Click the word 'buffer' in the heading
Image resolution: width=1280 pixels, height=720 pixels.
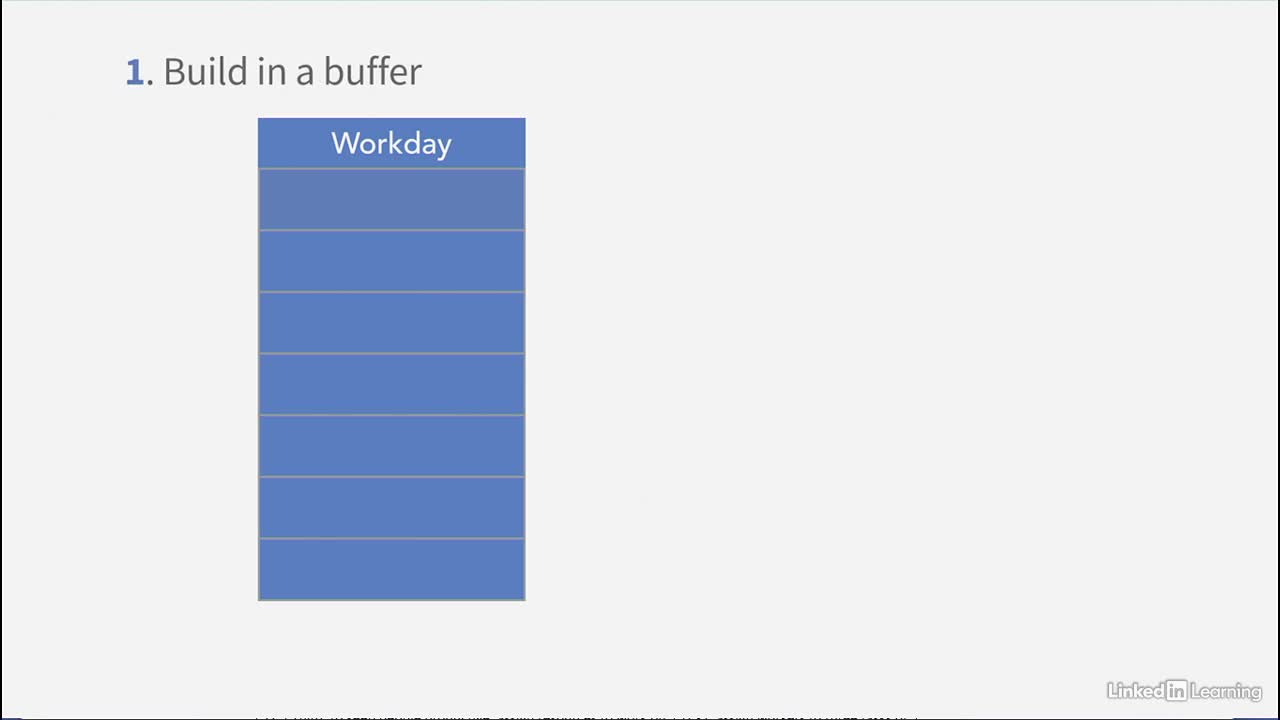point(372,72)
